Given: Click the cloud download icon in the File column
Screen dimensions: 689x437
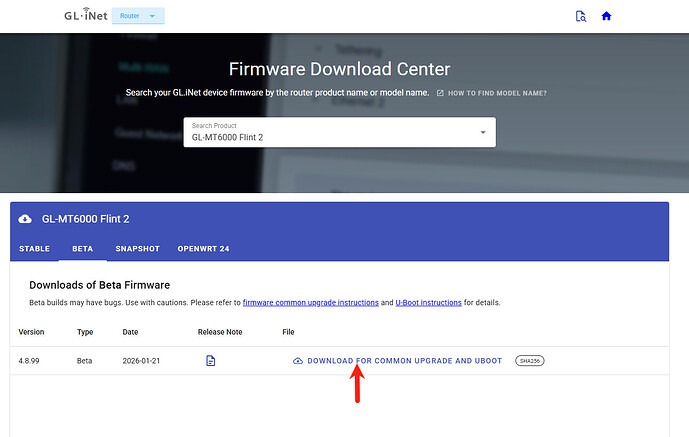Looking at the screenshot, I should point(298,361).
